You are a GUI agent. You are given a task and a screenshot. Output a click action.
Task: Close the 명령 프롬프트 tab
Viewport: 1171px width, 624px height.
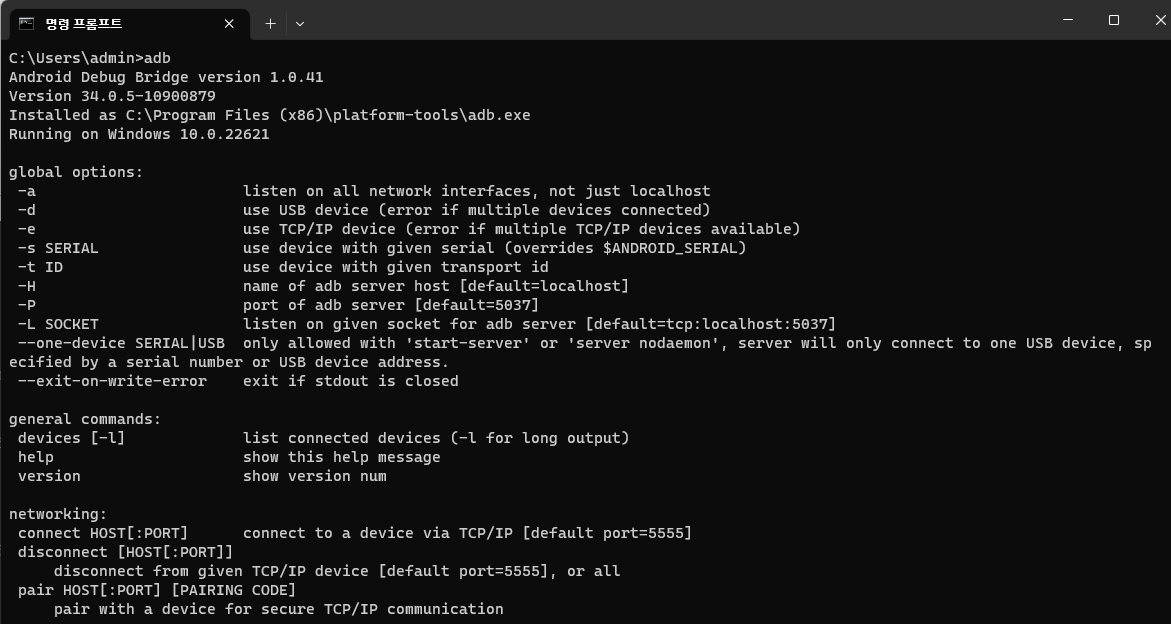[231, 23]
